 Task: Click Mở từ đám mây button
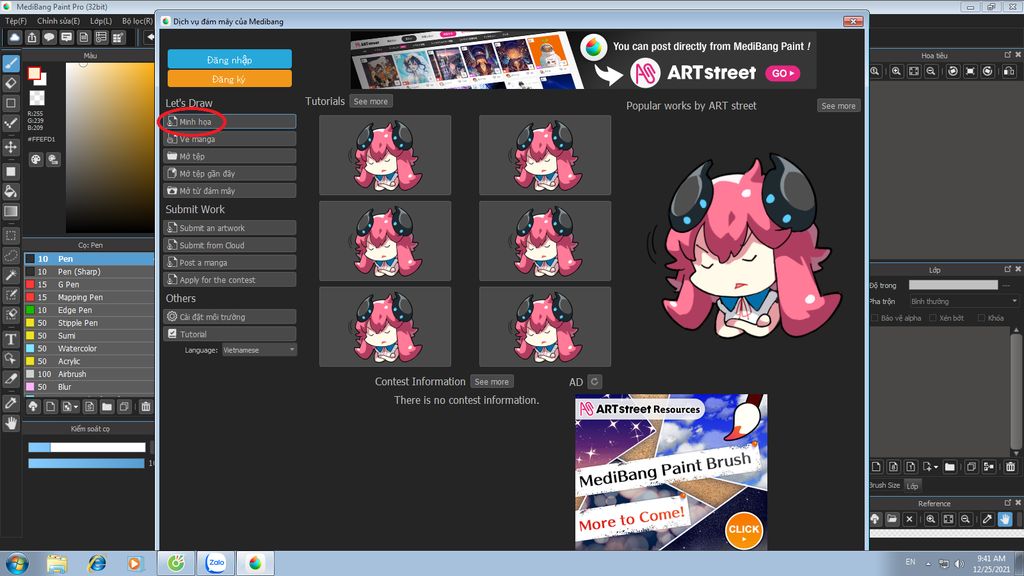(229, 191)
